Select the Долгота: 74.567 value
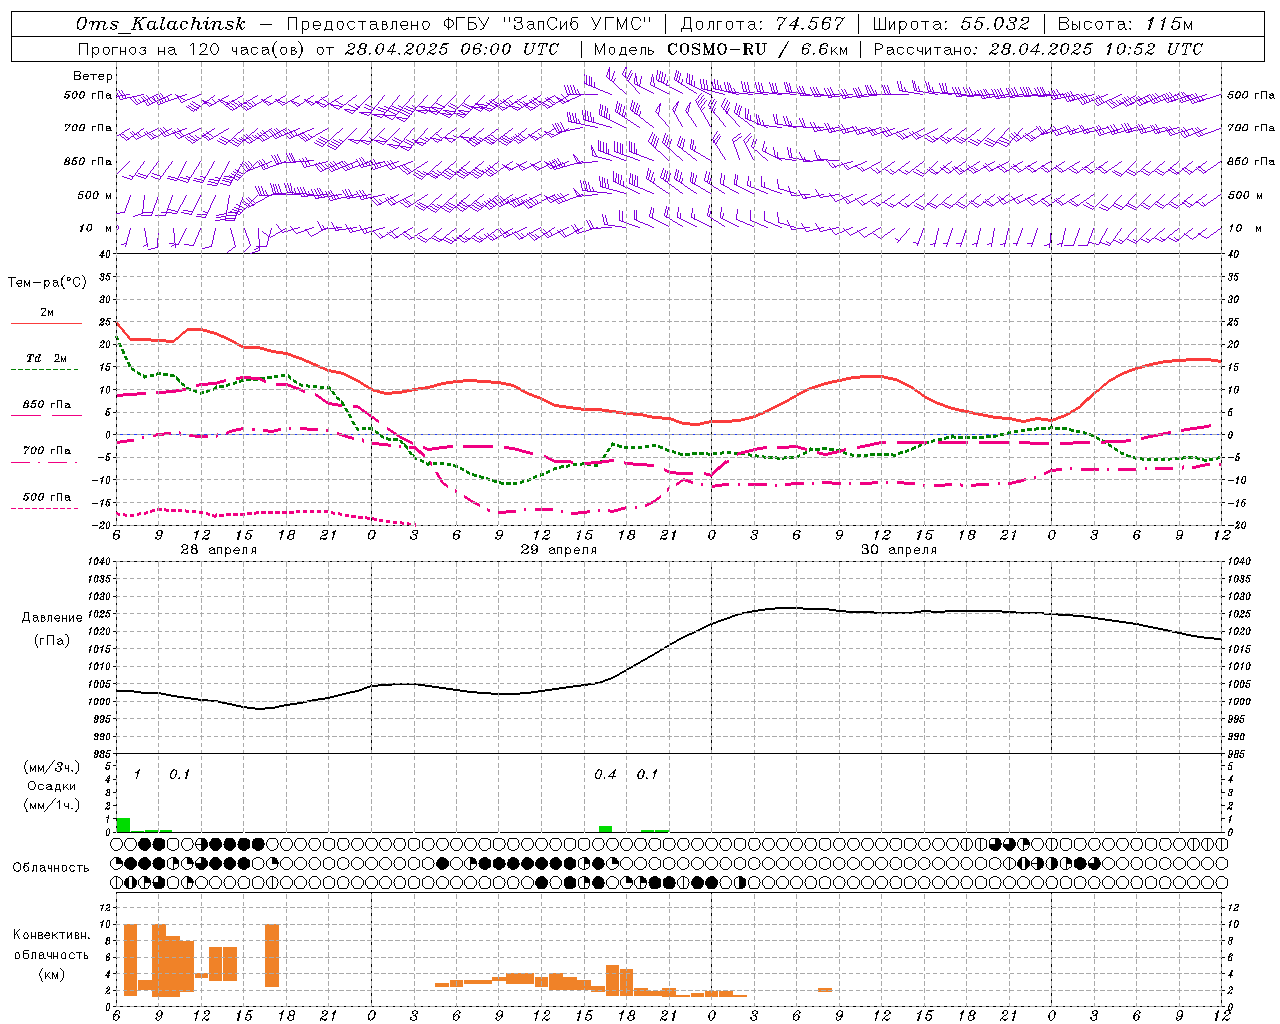The height and width of the screenshot is (1024, 1280). coord(763,24)
